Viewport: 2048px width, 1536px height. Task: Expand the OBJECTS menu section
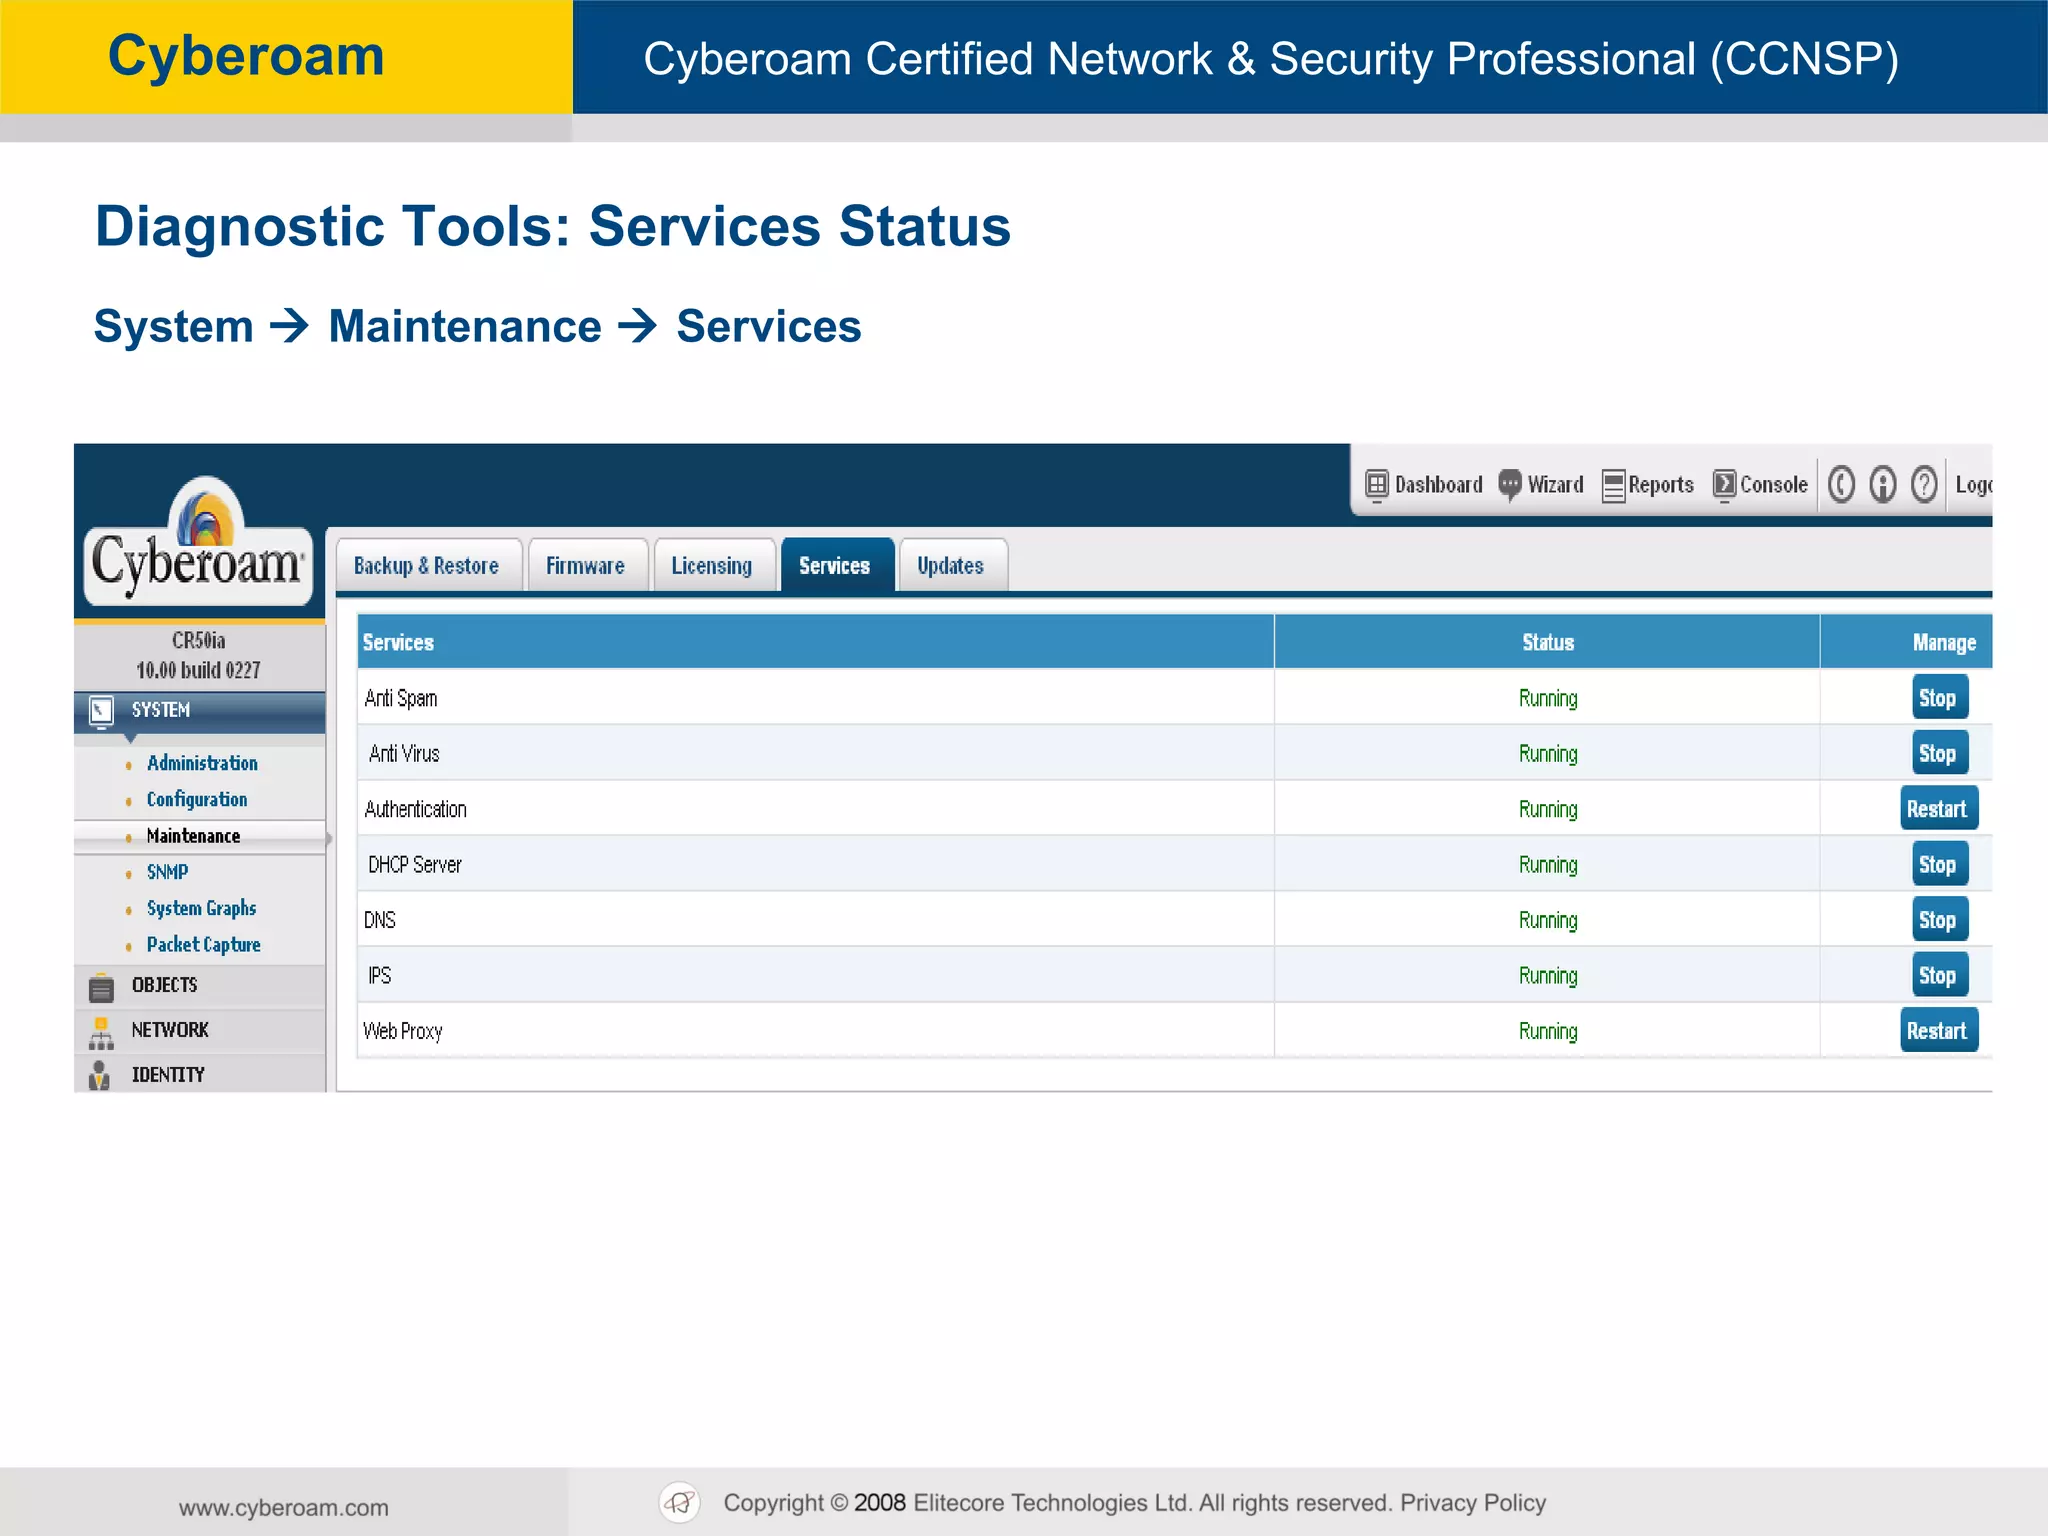click(200, 986)
